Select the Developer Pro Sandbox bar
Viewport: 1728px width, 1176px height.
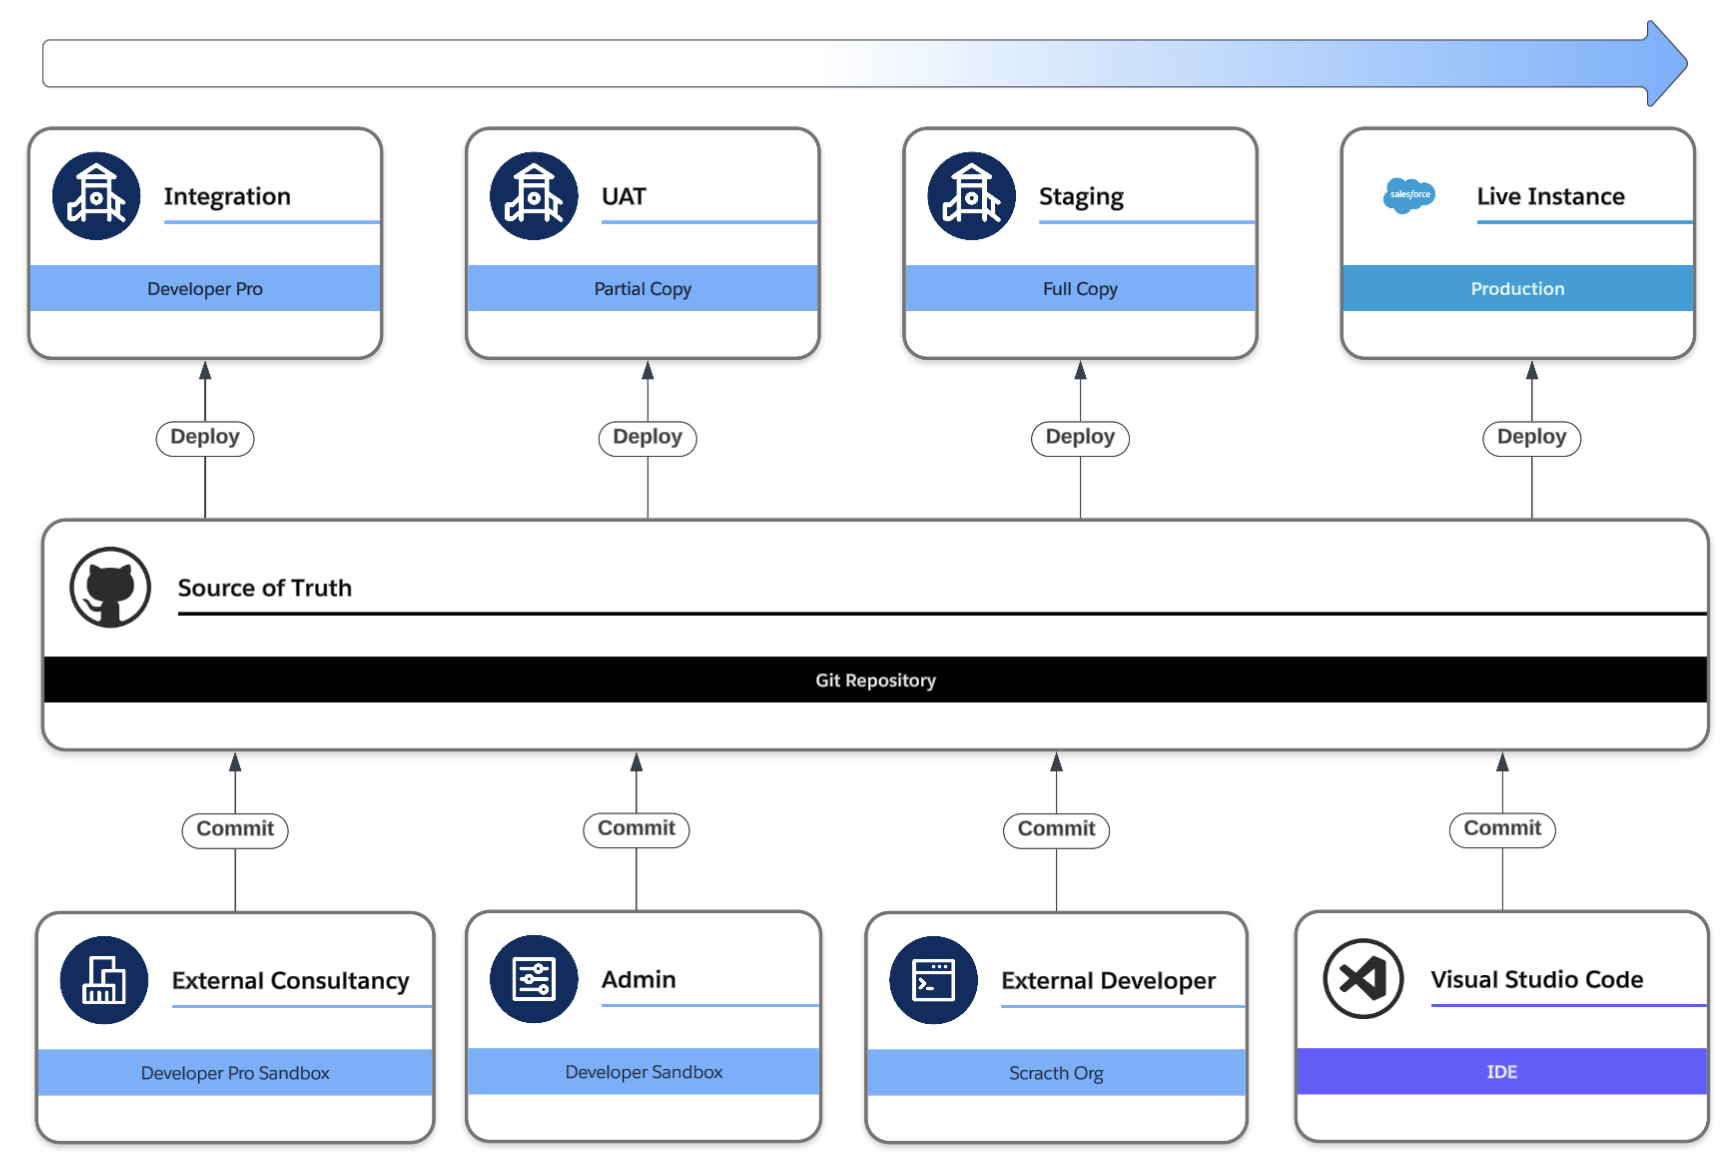tap(235, 1072)
